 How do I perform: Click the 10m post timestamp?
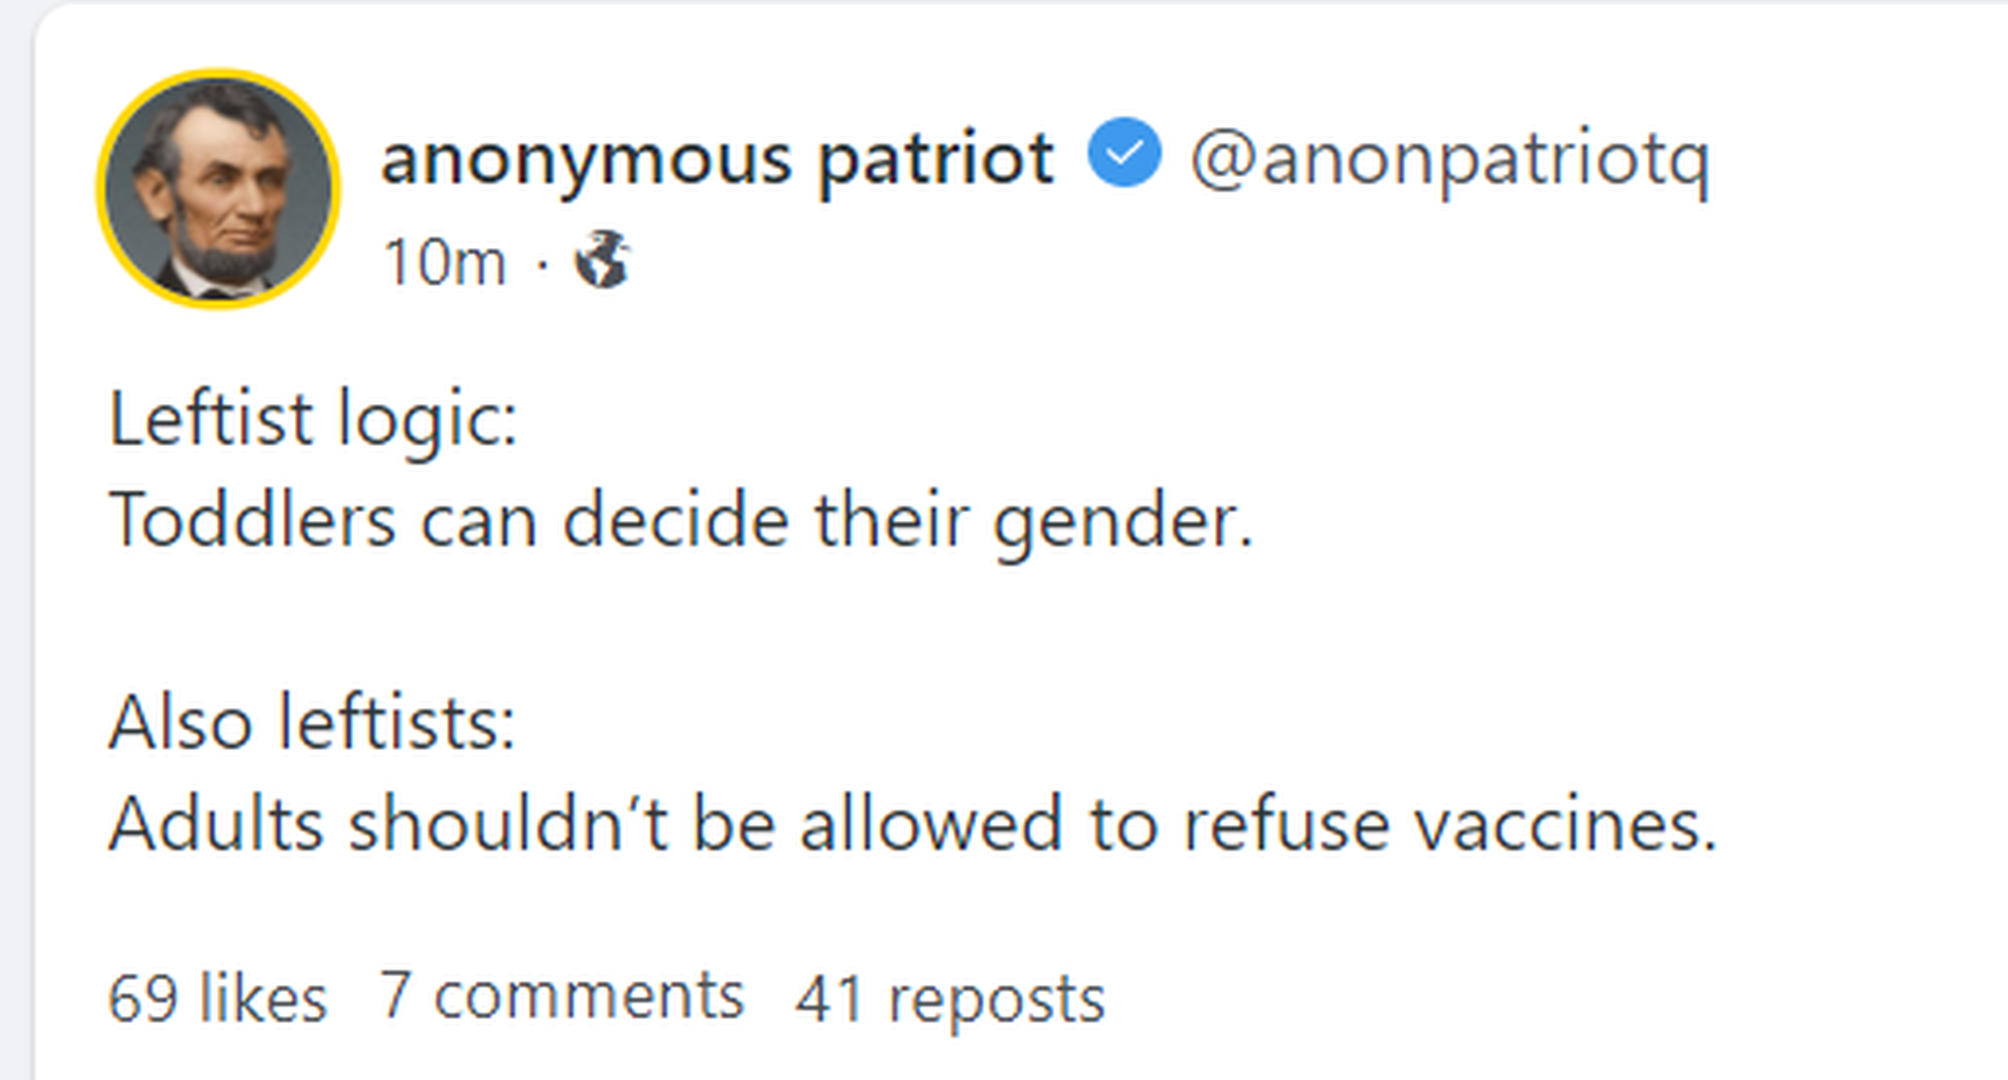pos(445,262)
